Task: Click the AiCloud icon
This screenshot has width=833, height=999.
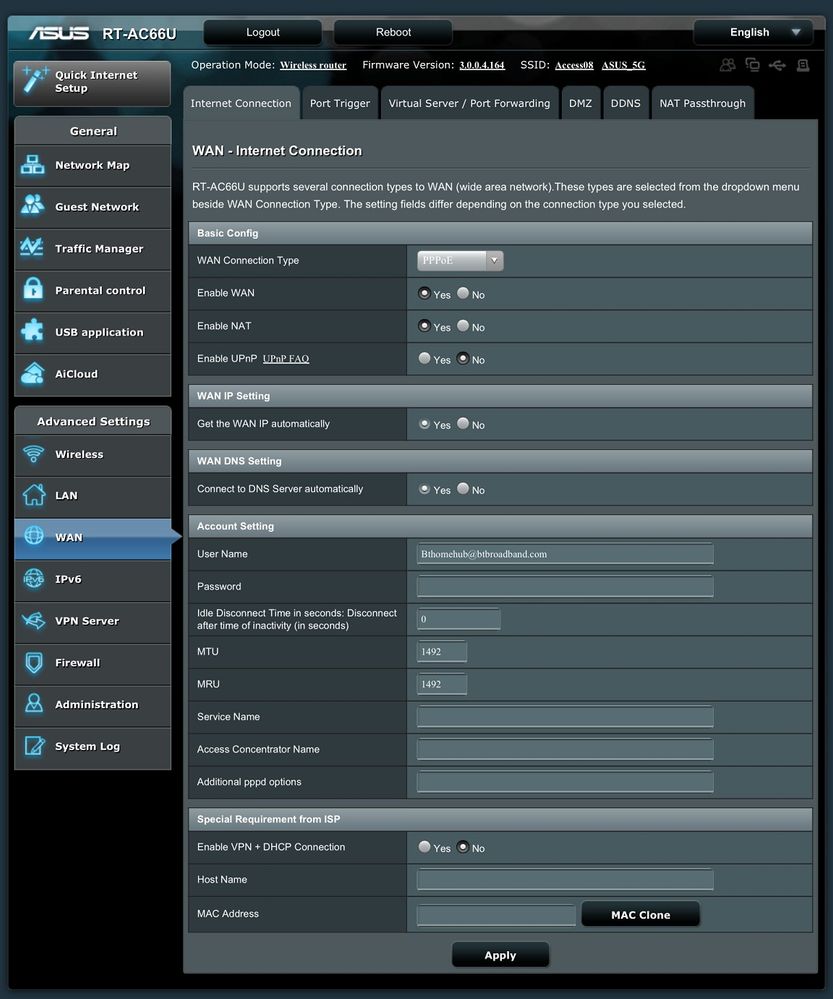Action: pos(33,373)
